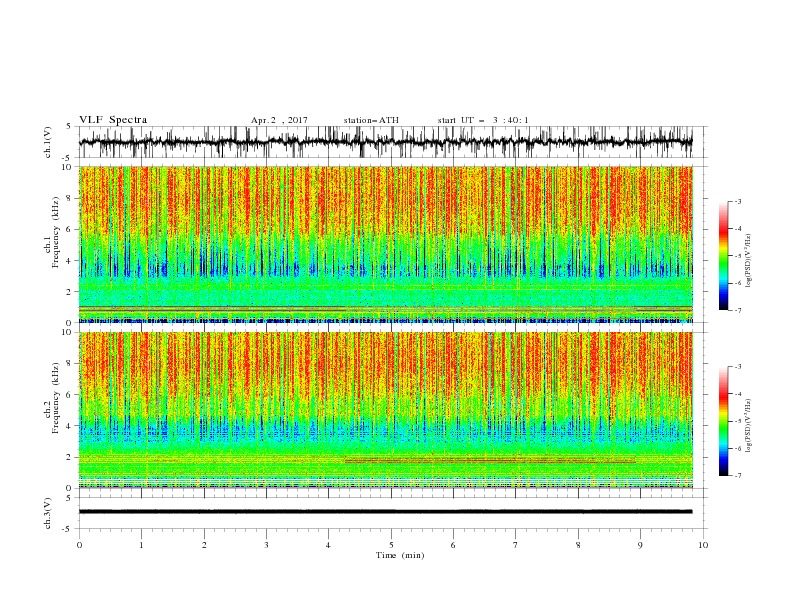
Task: Click the "-7" tick on ch.2 color bar
Action: [x=738, y=475]
